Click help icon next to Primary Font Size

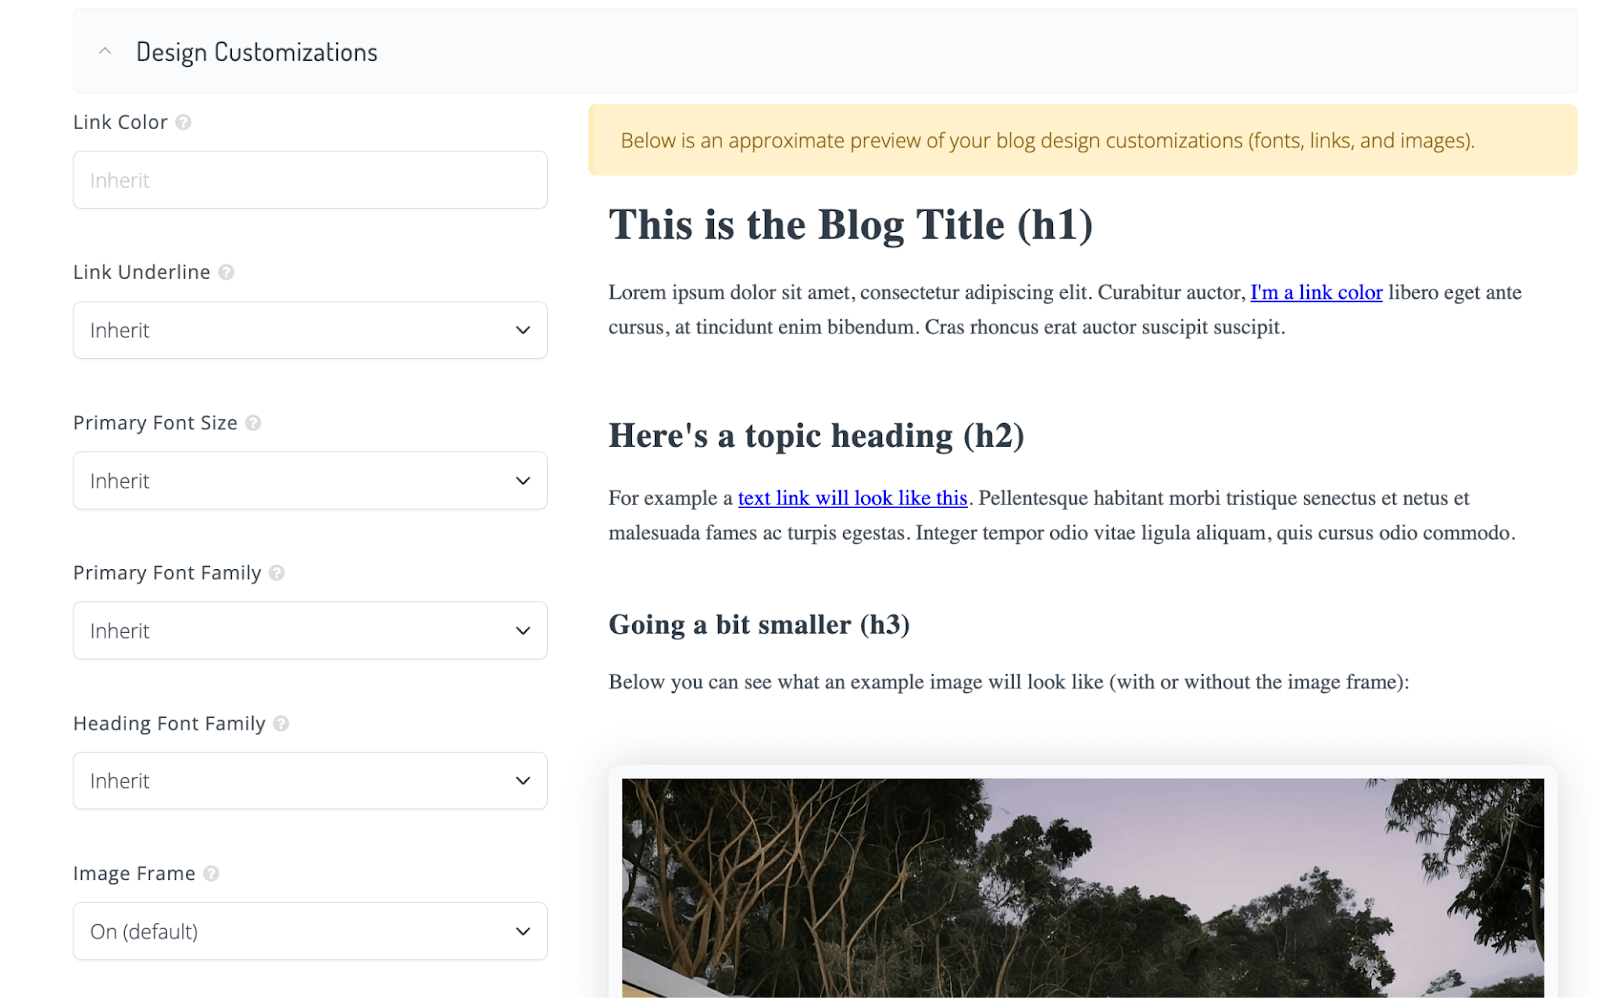coord(253,423)
